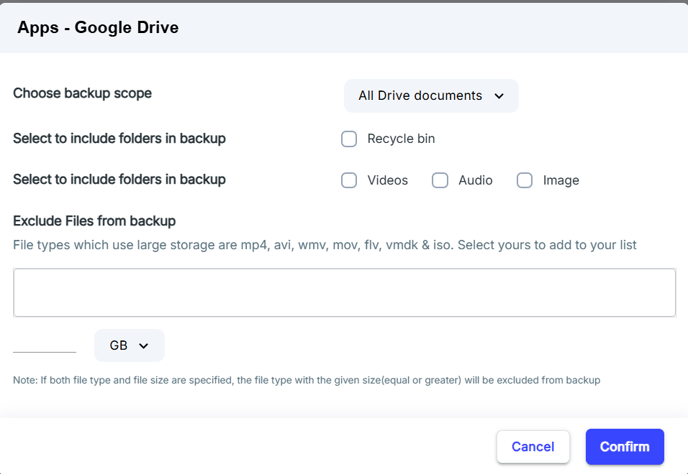Toggle the Image checkbox
The height and width of the screenshot is (474, 688).
pyautogui.click(x=524, y=180)
